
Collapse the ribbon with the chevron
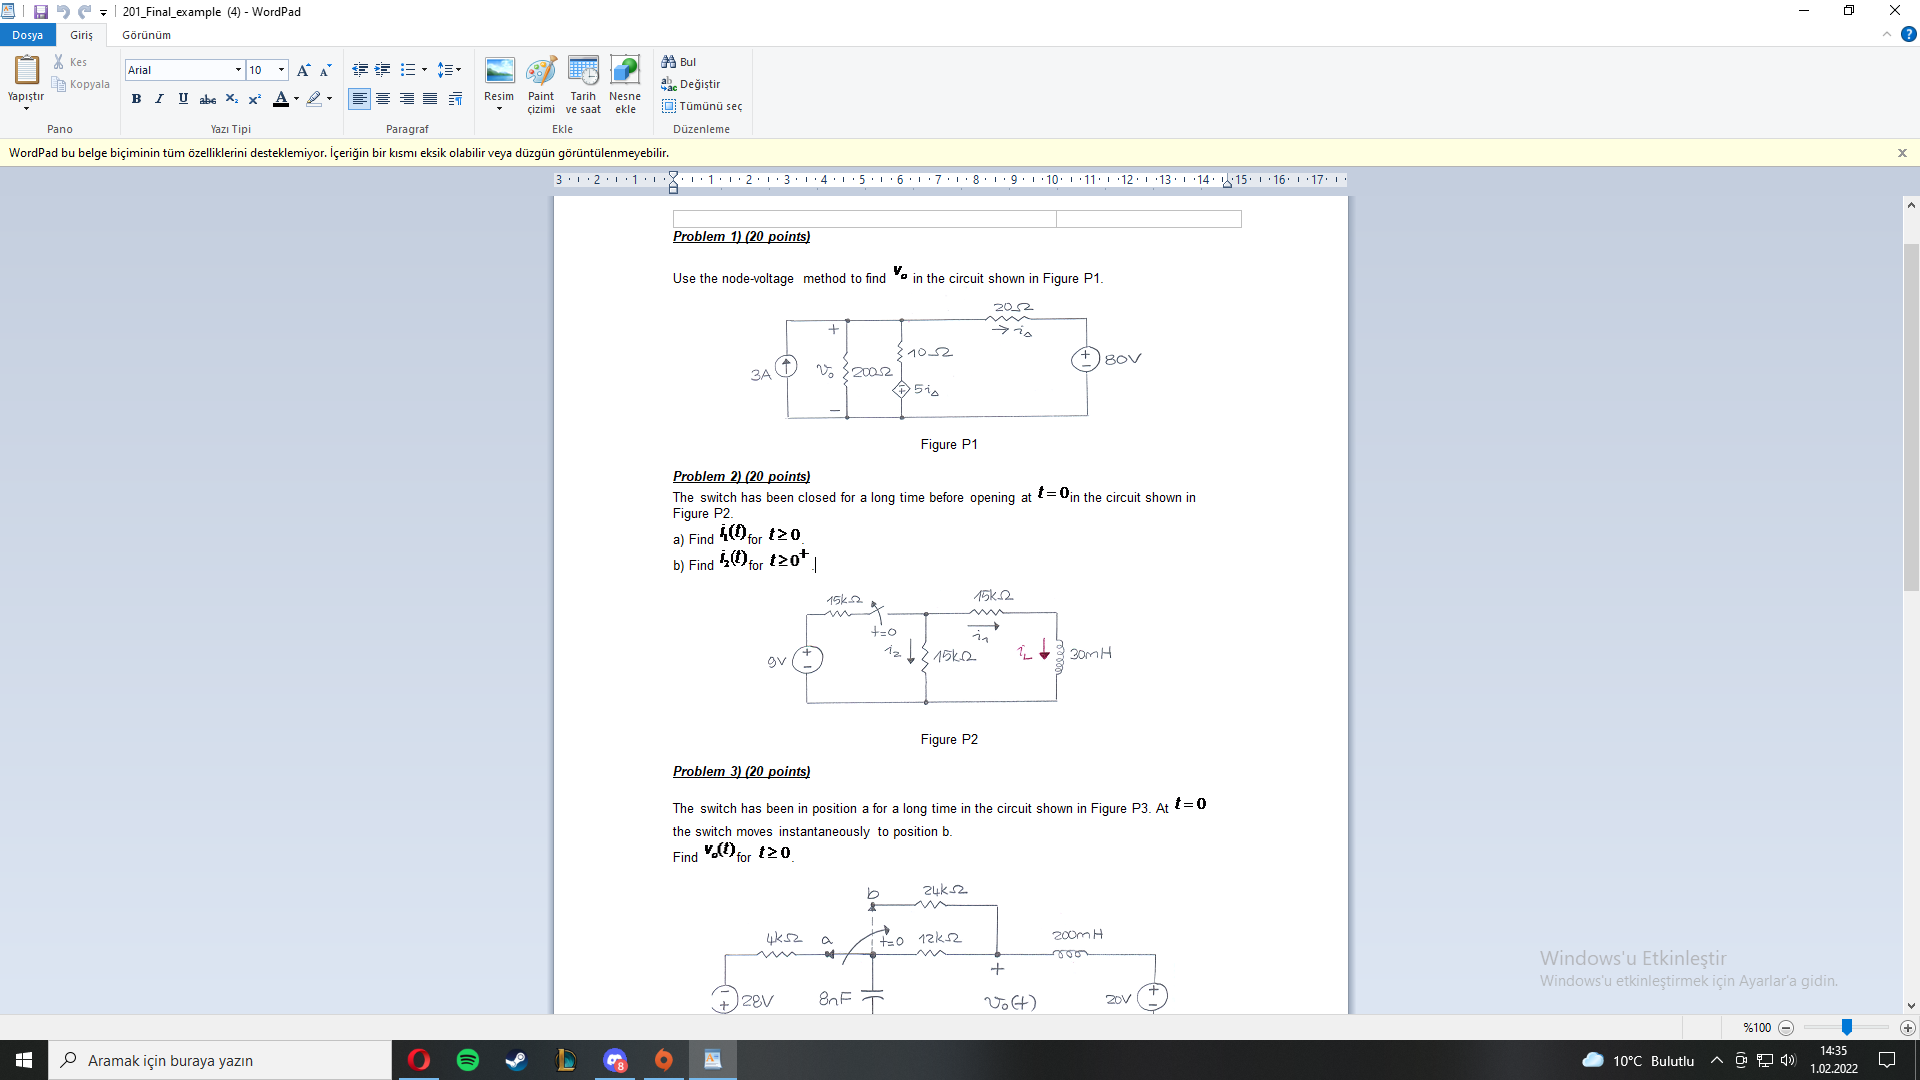(1886, 34)
